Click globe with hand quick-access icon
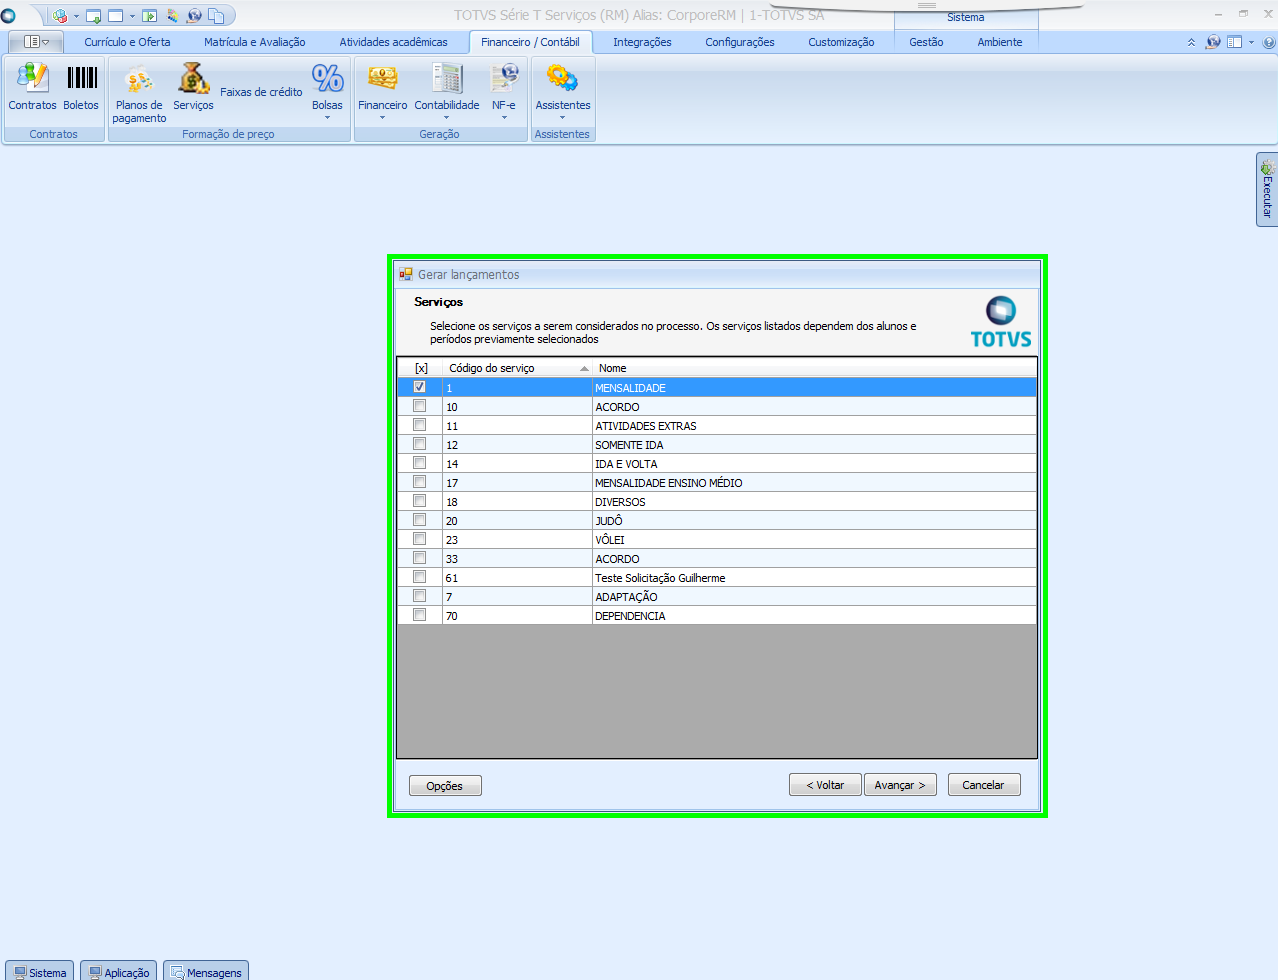Viewport: 1278px width, 980px height. (x=194, y=16)
